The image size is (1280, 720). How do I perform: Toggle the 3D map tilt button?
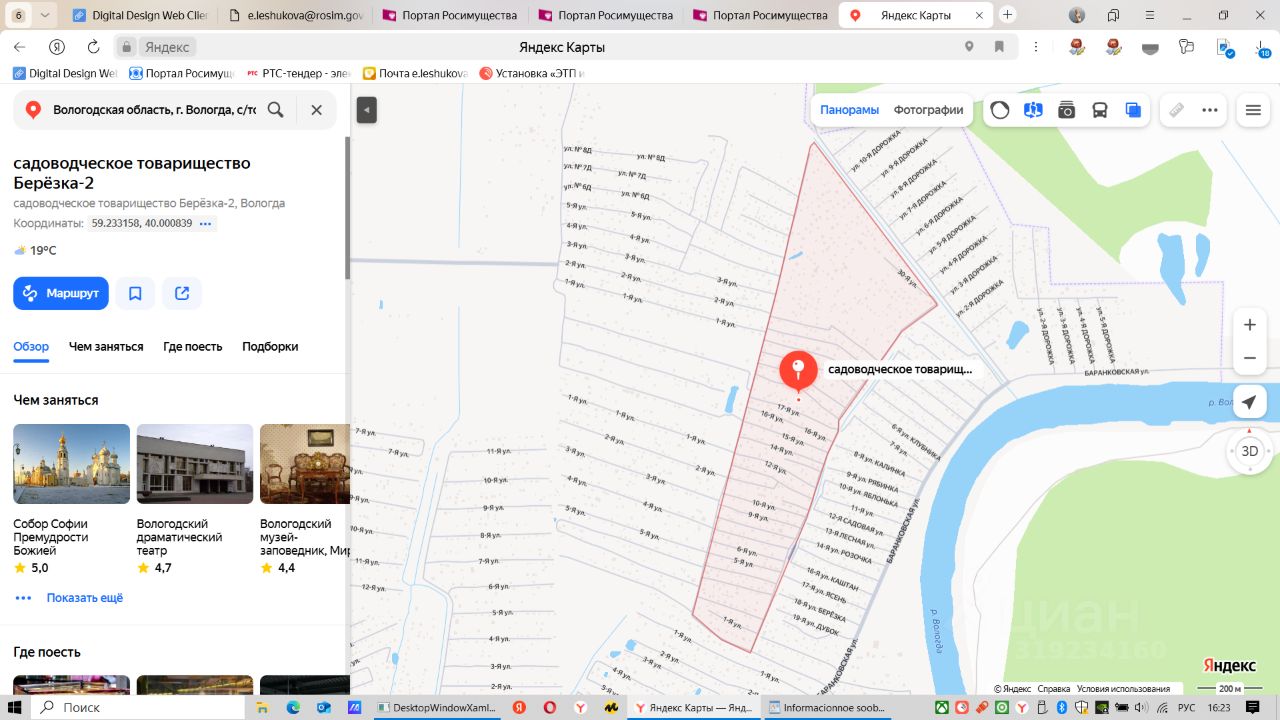1250,451
